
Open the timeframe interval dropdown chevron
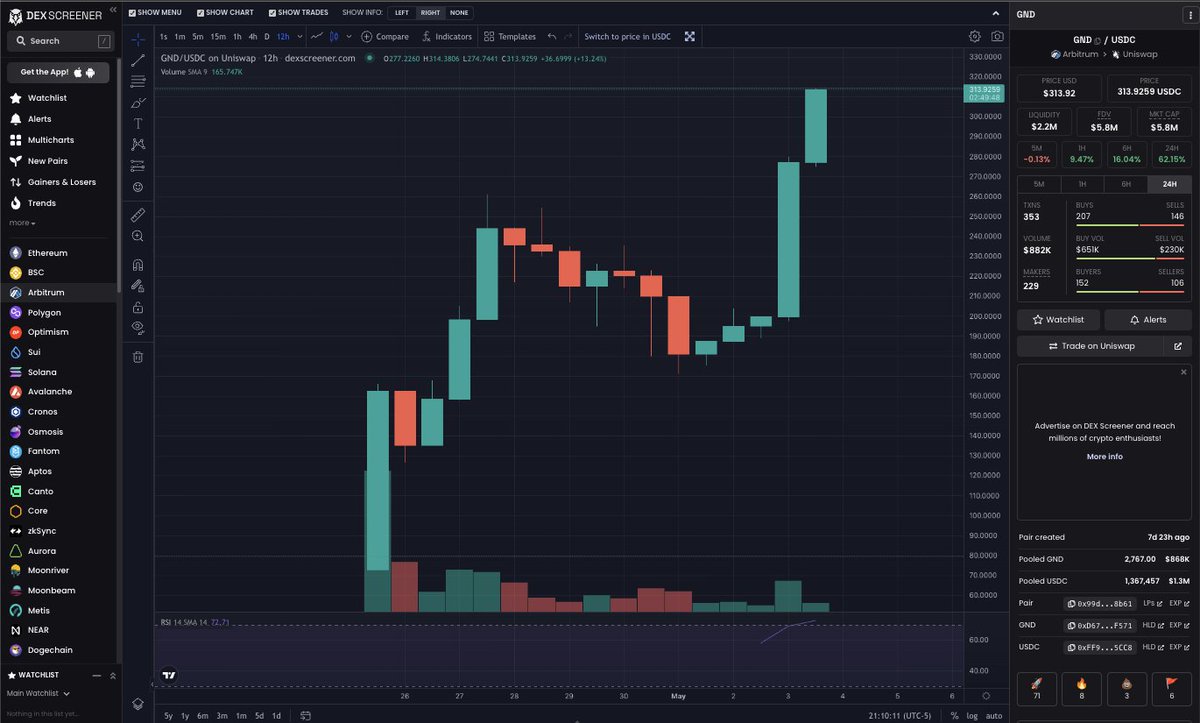coord(300,37)
